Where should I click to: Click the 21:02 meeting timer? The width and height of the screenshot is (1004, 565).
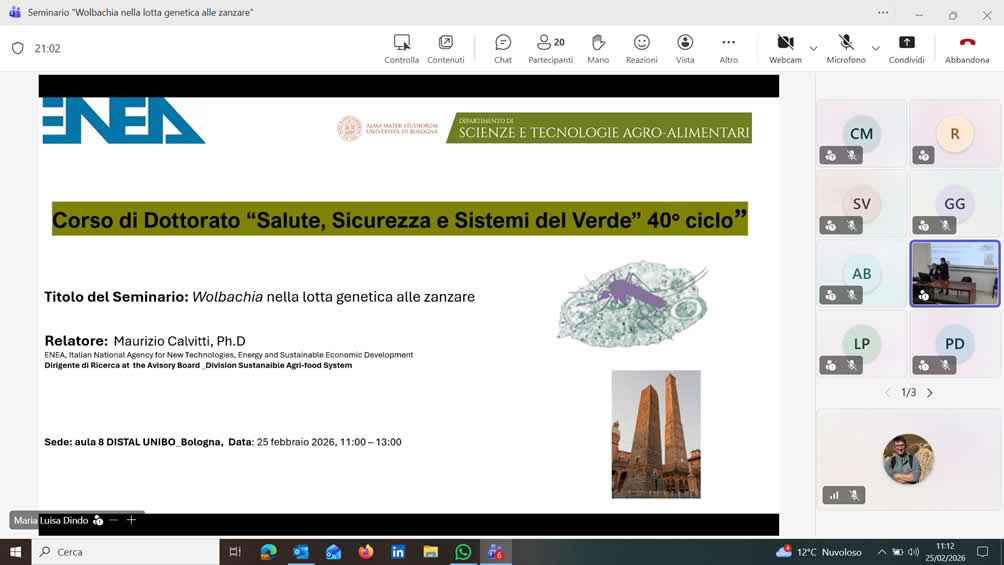click(x=47, y=49)
